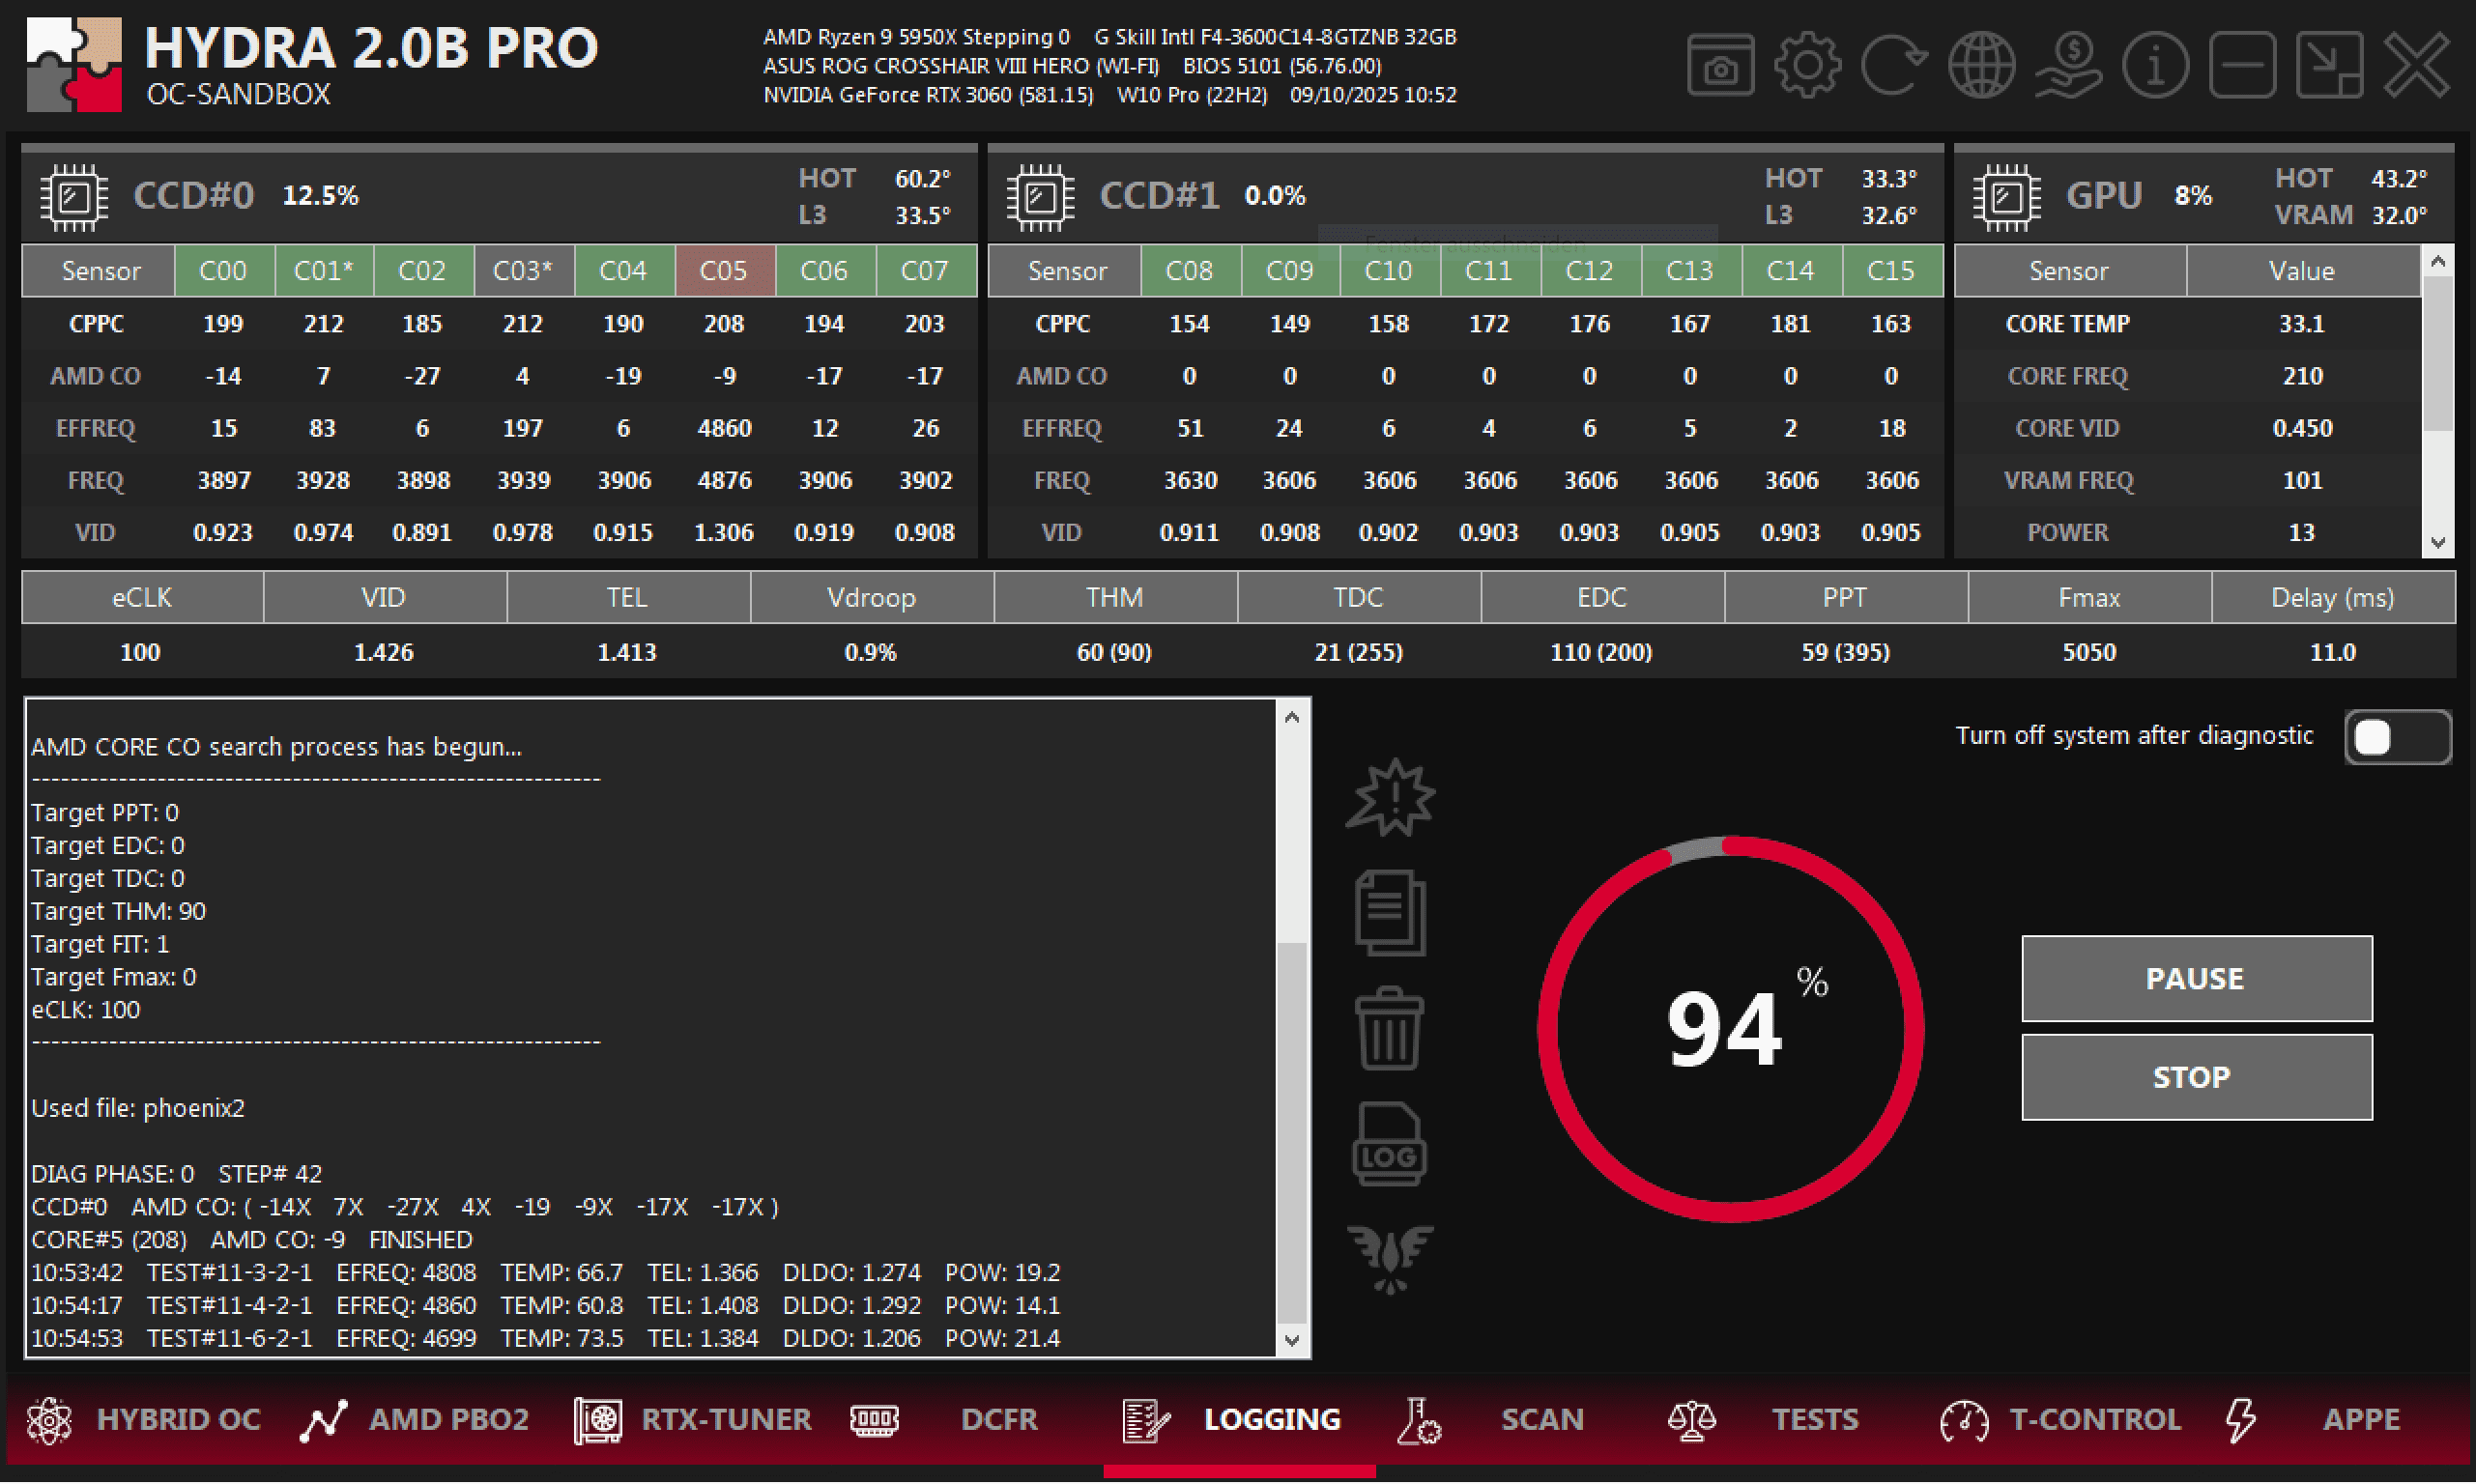Open the info icon in header

[2155, 66]
